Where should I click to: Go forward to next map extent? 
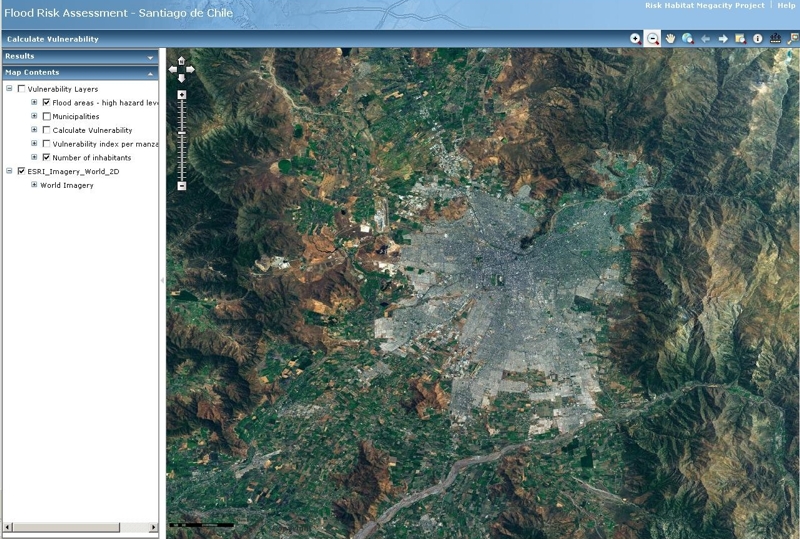[723, 38]
